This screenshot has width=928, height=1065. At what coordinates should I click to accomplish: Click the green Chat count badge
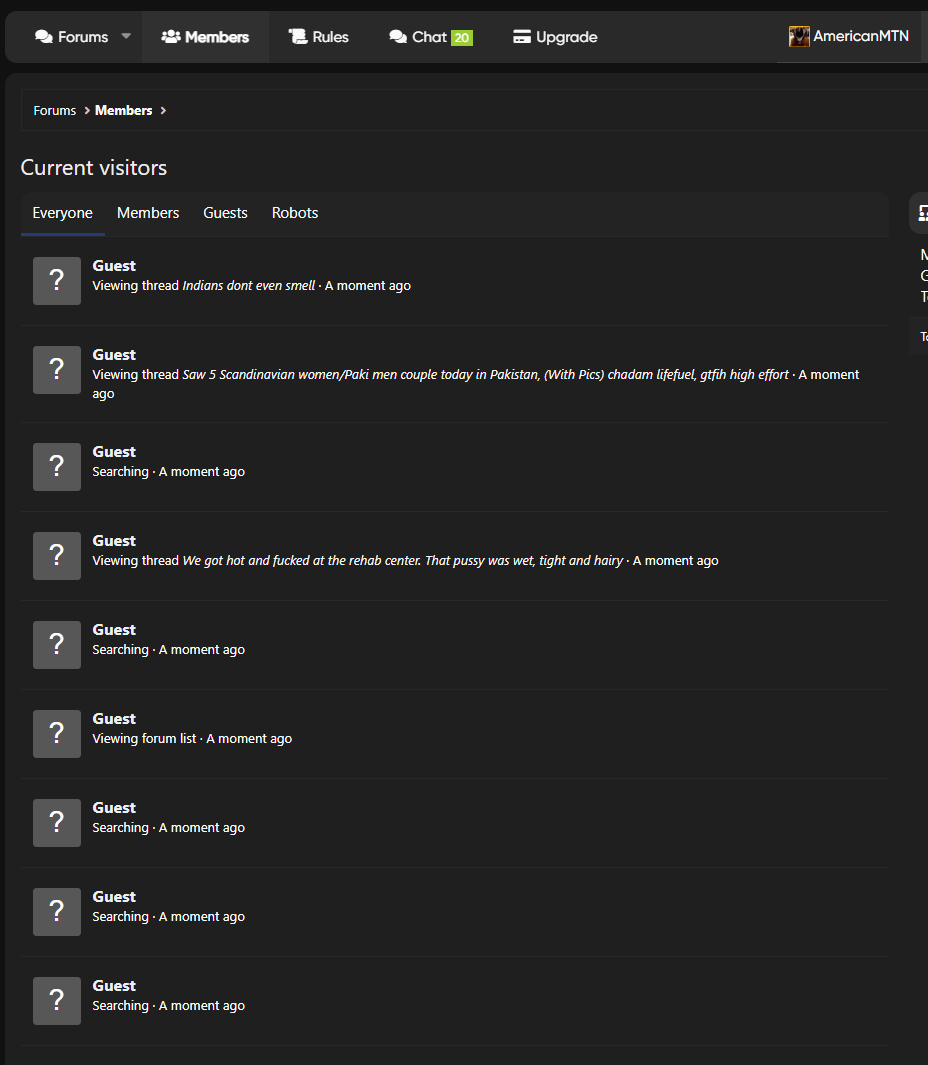pos(461,38)
